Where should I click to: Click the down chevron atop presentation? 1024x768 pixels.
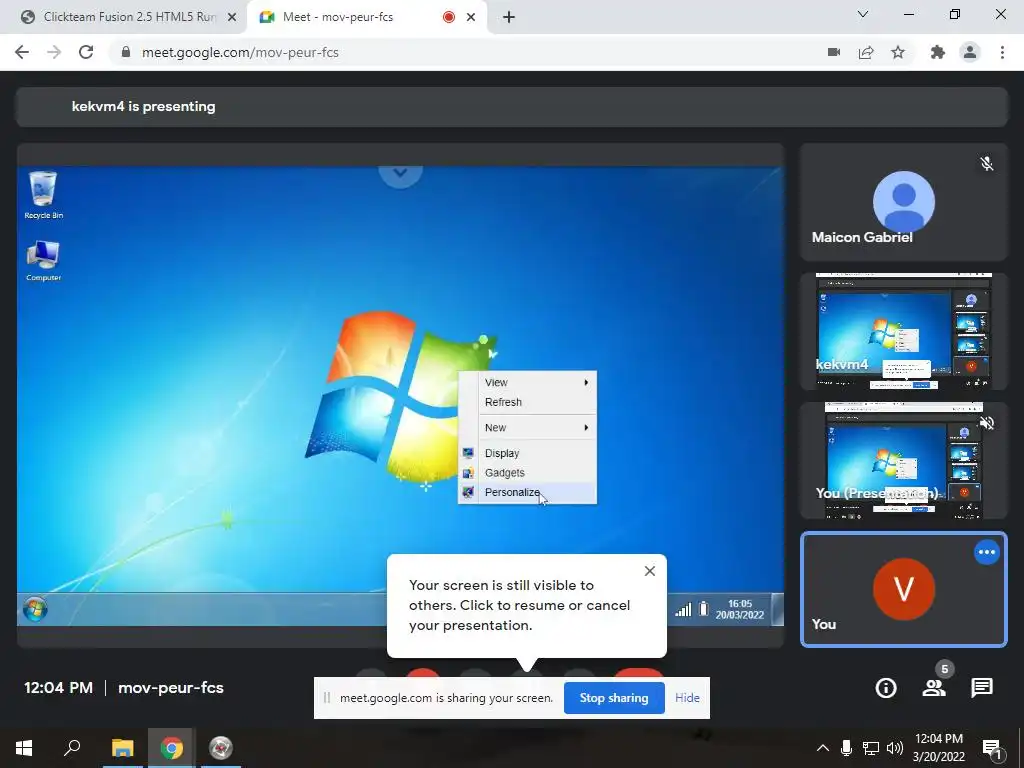coord(400,173)
